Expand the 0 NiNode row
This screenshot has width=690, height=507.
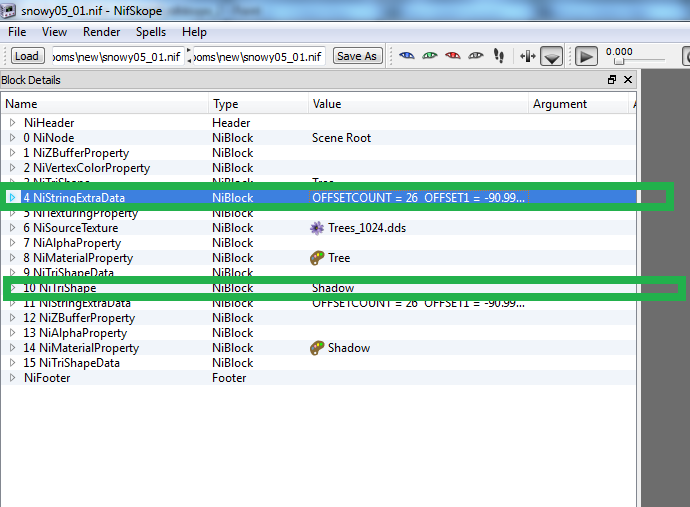(x=13, y=138)
